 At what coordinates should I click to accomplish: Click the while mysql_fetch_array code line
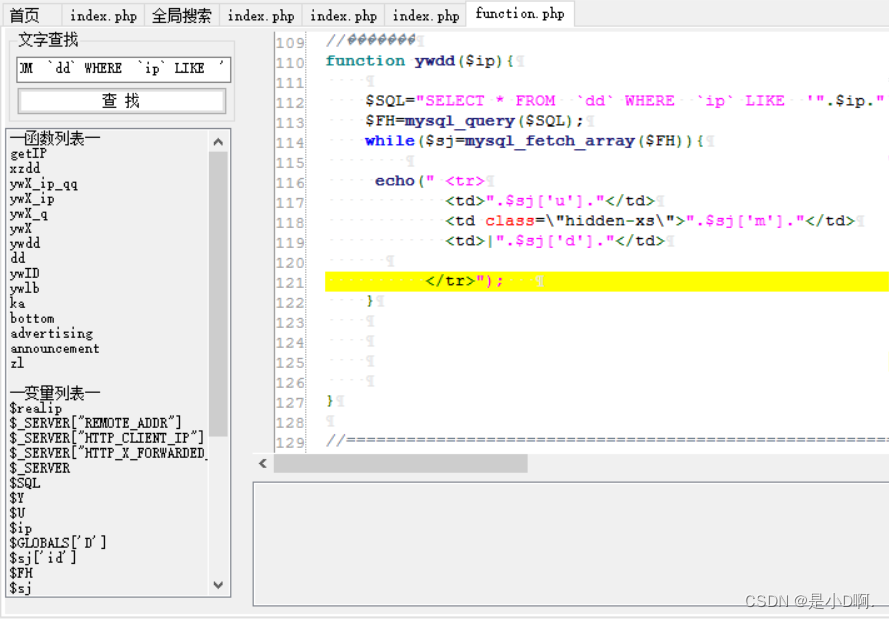pyautogui.click(x=534, y=141)
